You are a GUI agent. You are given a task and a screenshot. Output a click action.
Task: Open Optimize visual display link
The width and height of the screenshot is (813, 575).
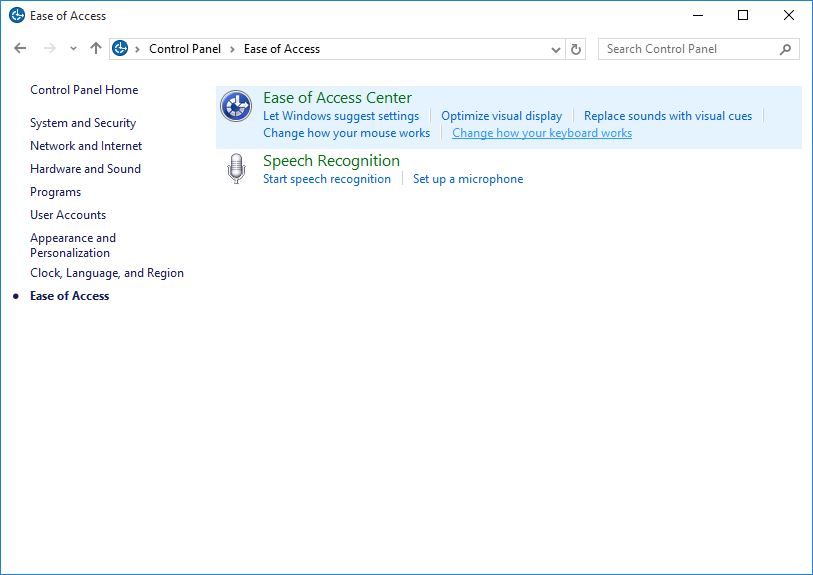(x=501, y=116)
